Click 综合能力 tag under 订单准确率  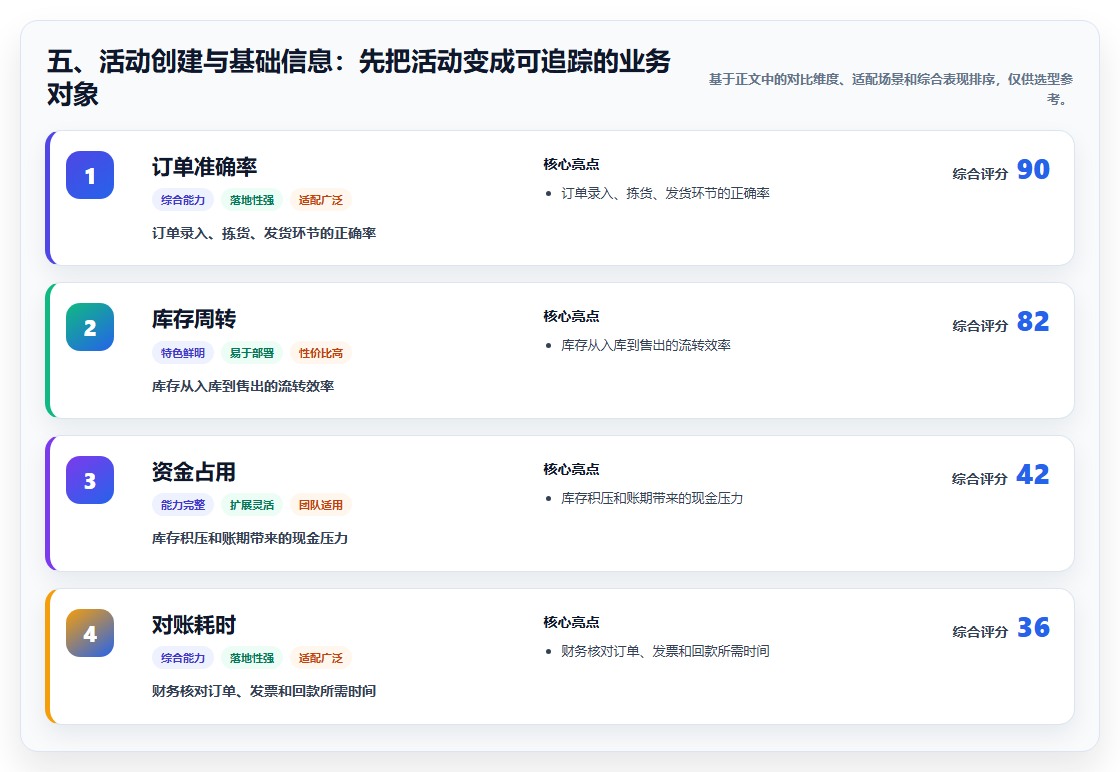(183, 200)
